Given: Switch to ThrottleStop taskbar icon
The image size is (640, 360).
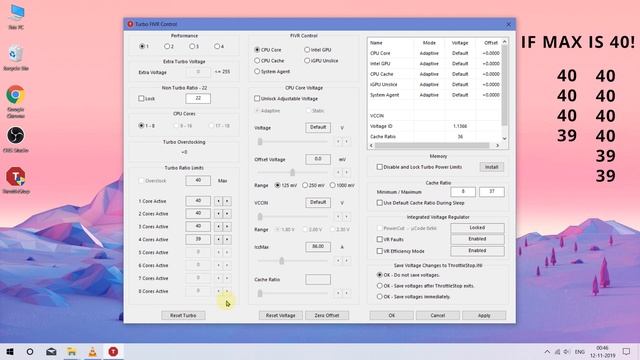Looking at the screenshot, I should point(113,351).
